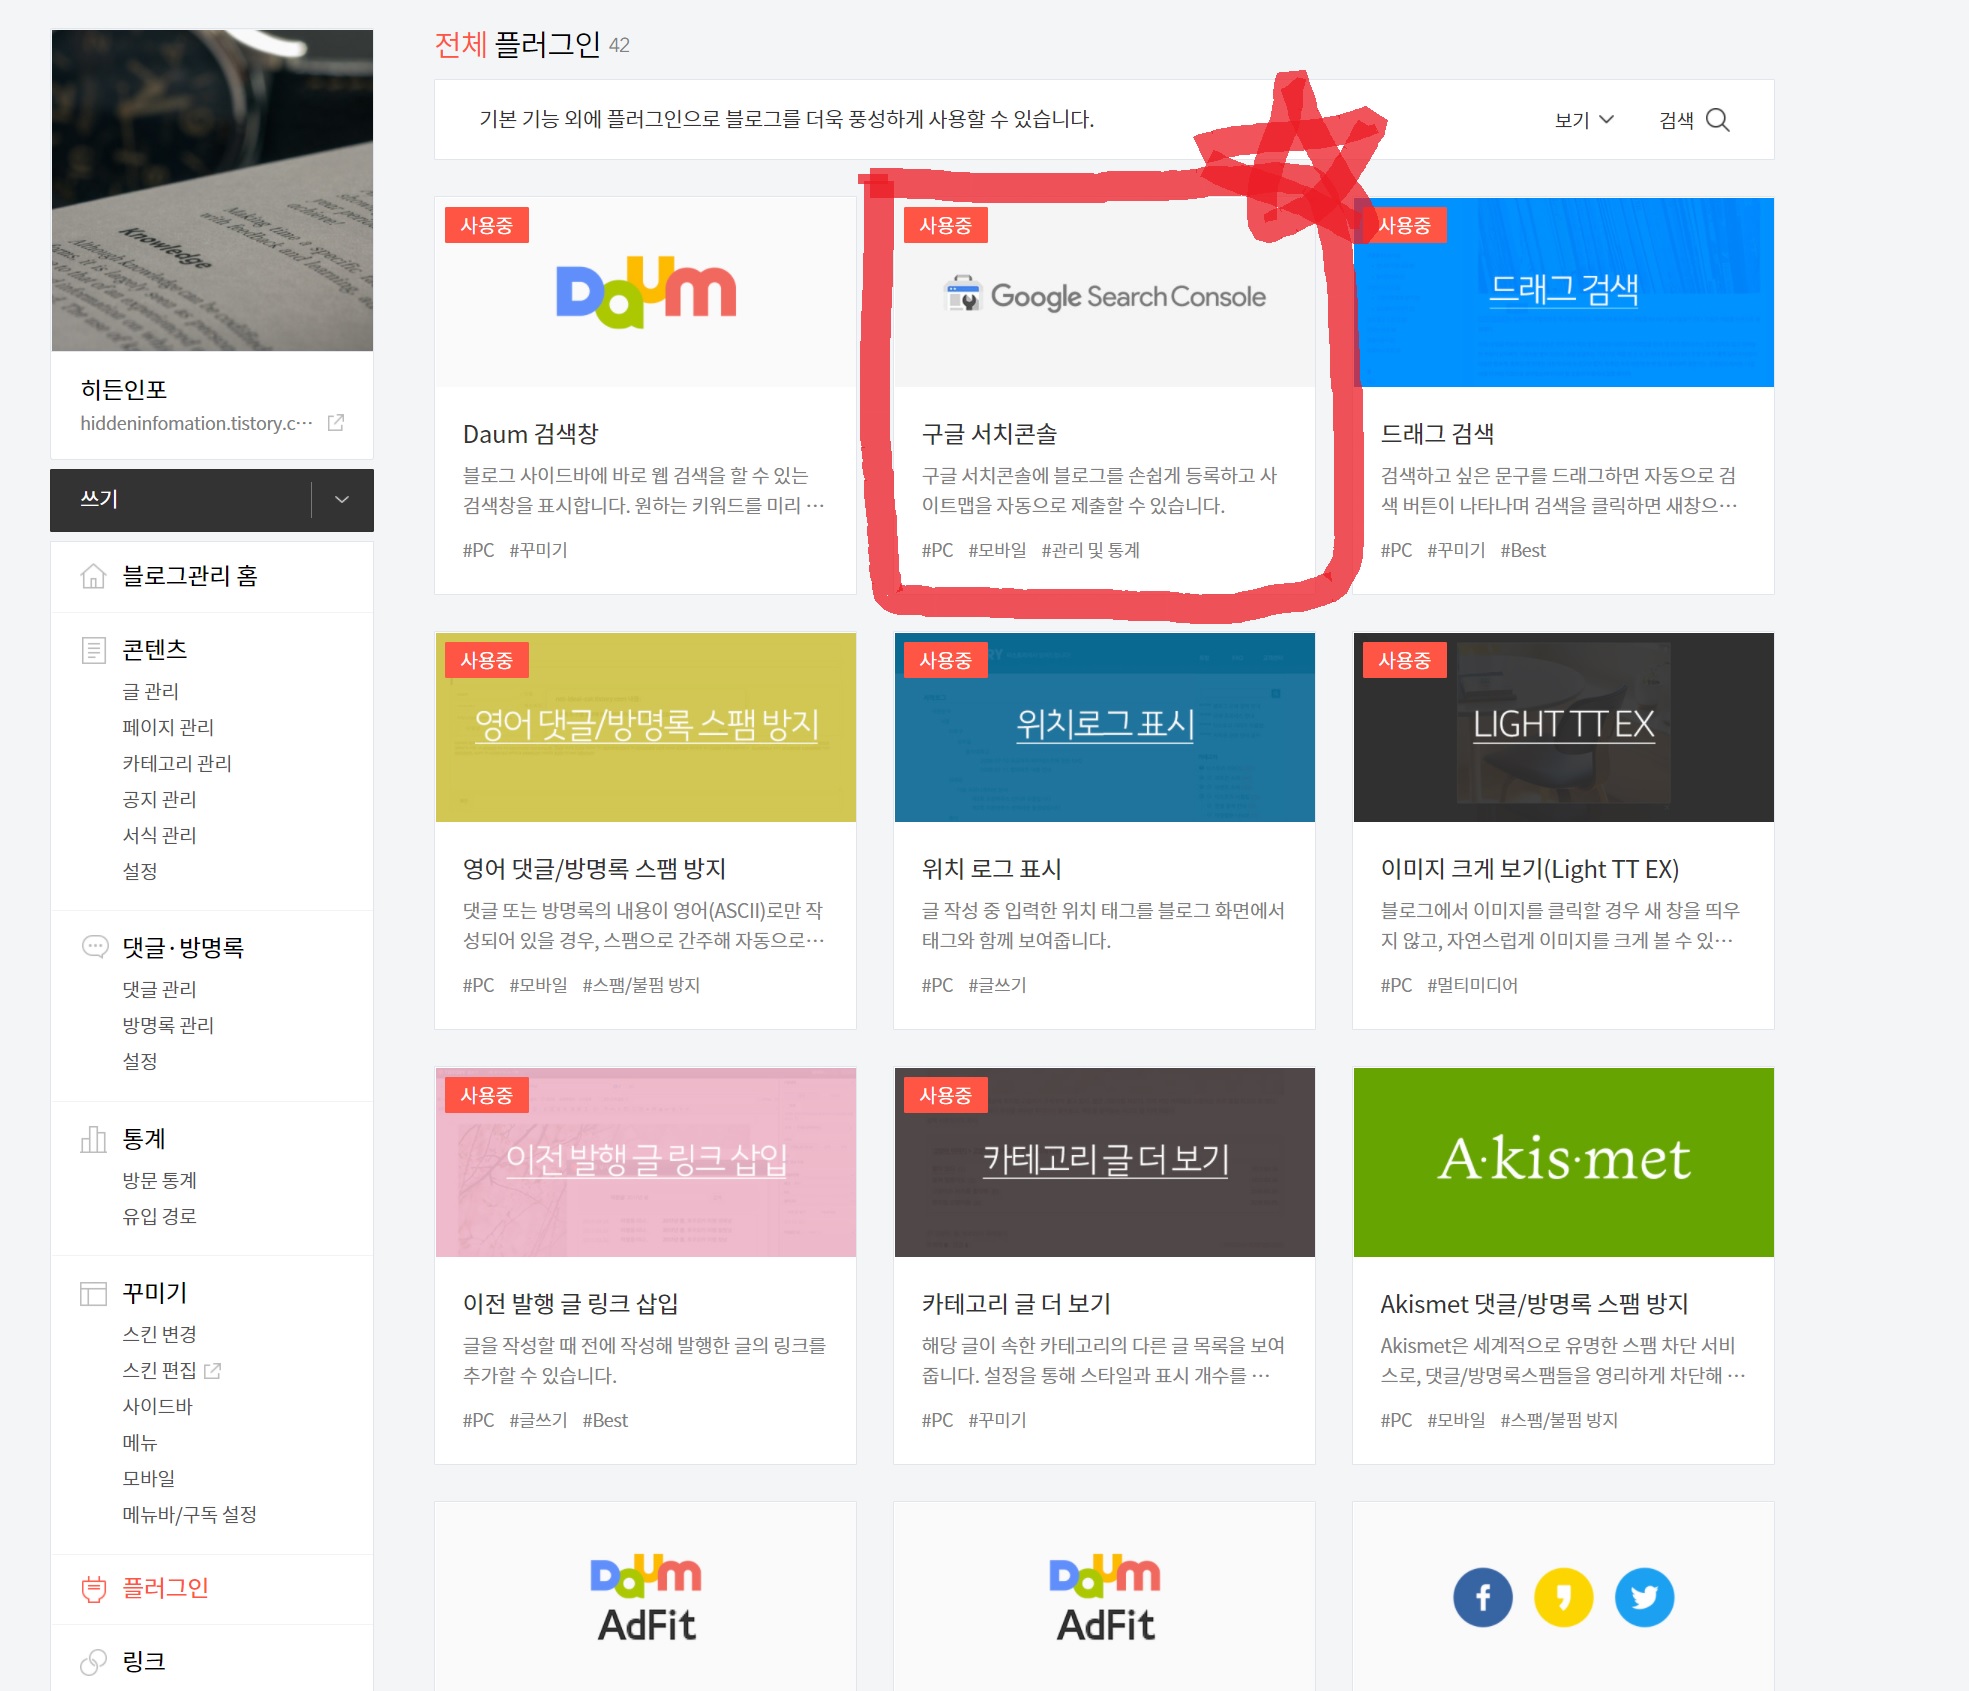Screen dimensions: 1969x1691
Task: Open 메뉴바/구독 설정 item
Action: point(189,1514)
